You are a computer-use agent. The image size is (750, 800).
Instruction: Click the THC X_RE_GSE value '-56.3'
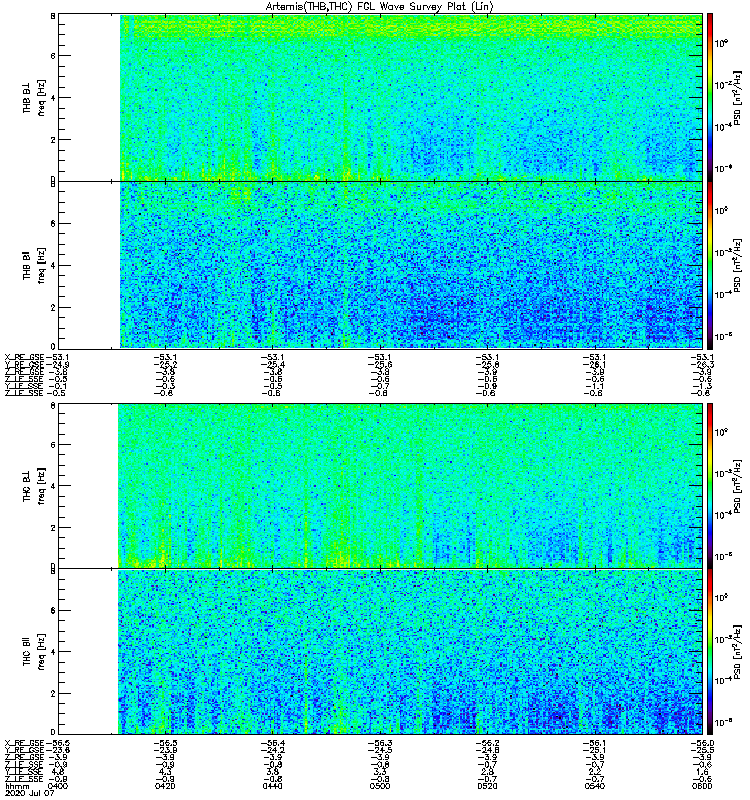click(x=381, y=743)
